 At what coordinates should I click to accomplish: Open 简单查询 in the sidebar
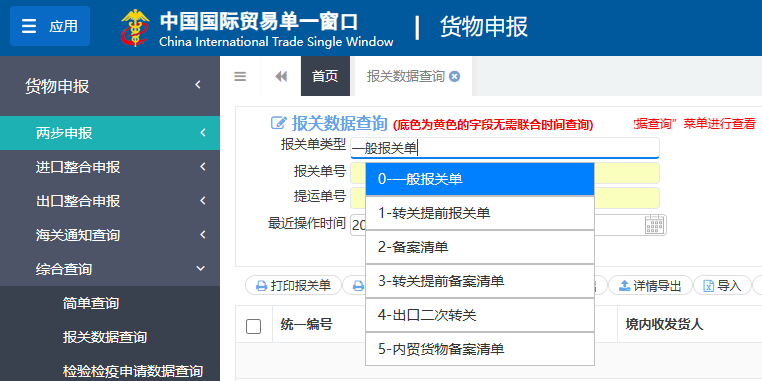pyautogui.click(x=91, y=303)
